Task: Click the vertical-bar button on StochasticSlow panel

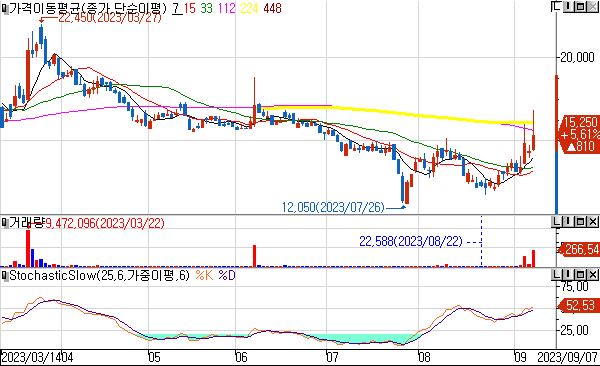Action: point(568,274)
